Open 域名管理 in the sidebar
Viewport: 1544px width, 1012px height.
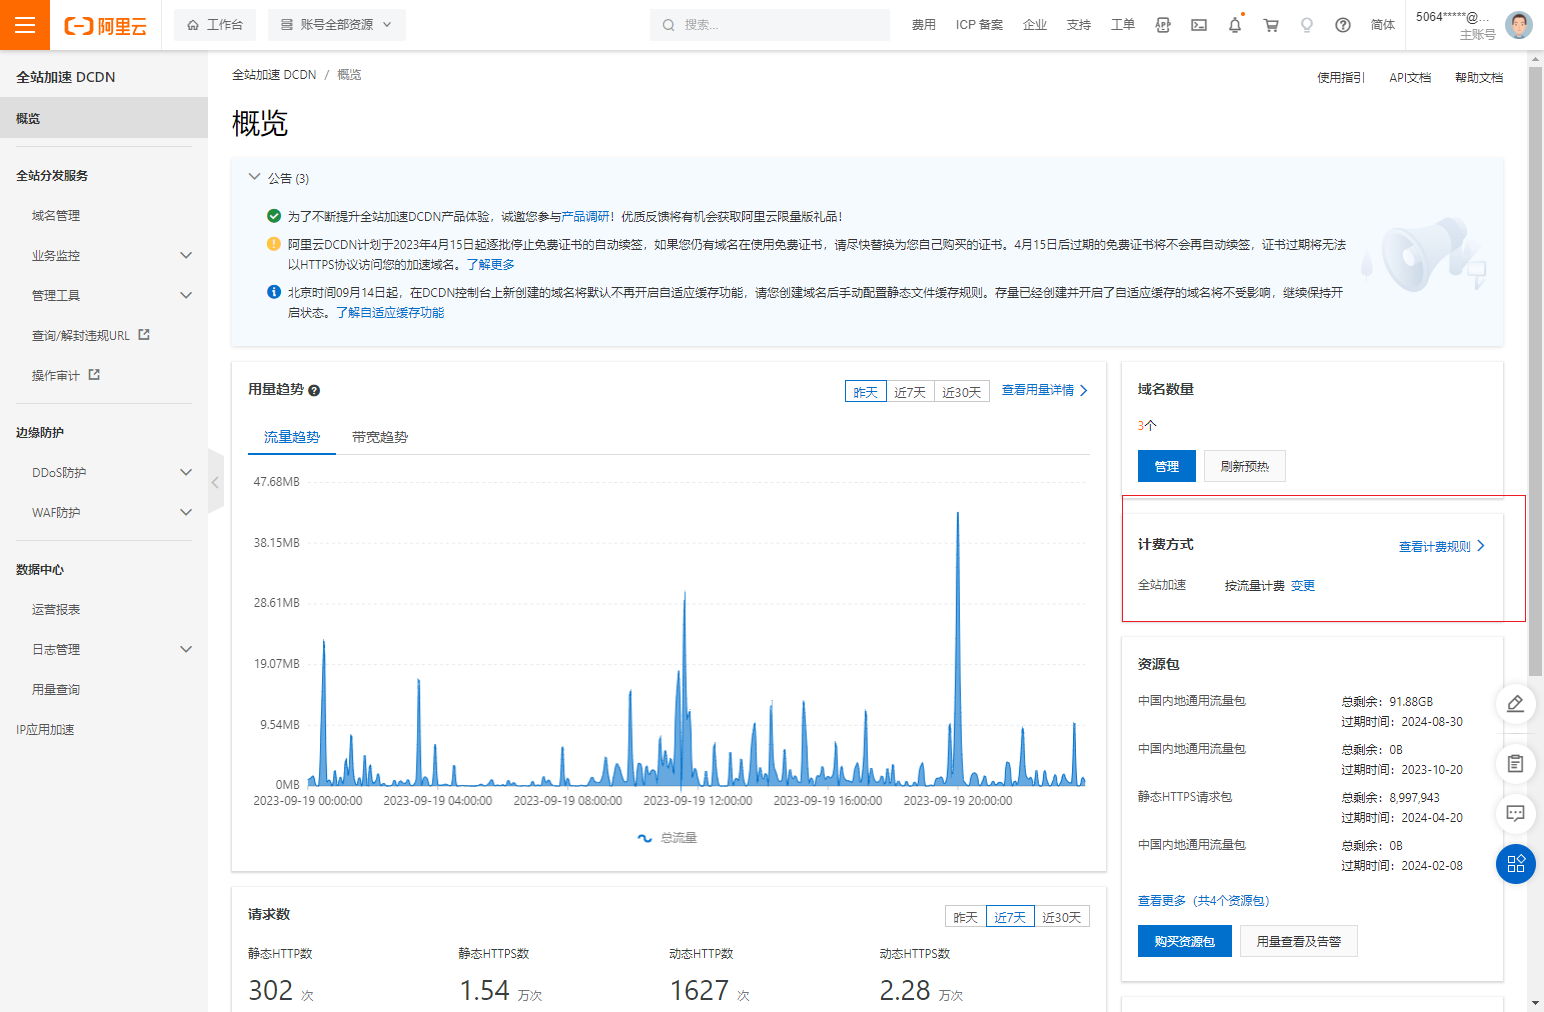point(56,215)
